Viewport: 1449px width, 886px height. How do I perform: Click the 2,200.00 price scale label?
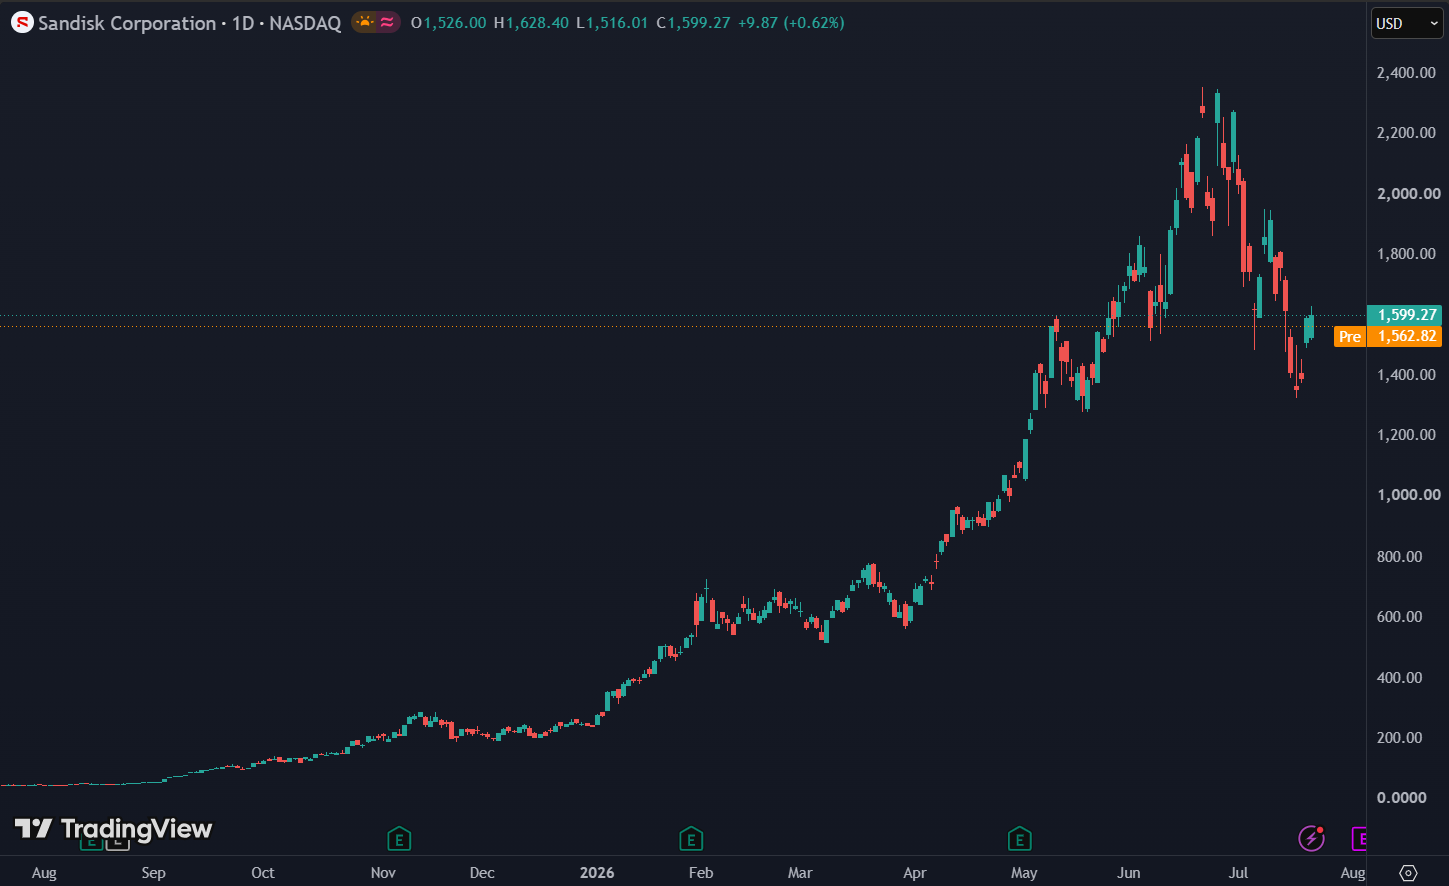pos(1406,133)
